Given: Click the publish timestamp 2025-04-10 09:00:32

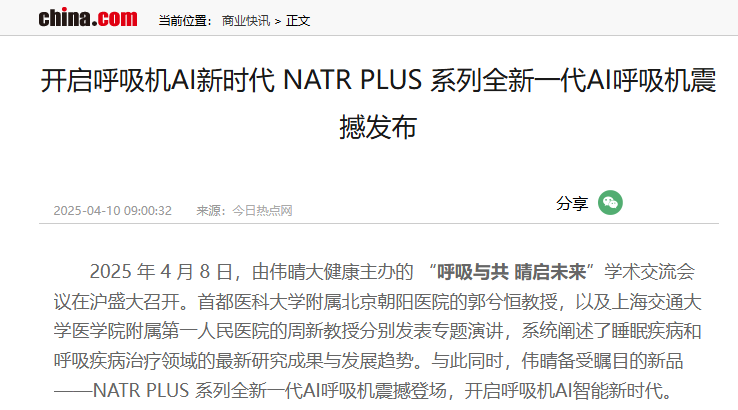Looking at the screenshot, I should click(112, 210).
